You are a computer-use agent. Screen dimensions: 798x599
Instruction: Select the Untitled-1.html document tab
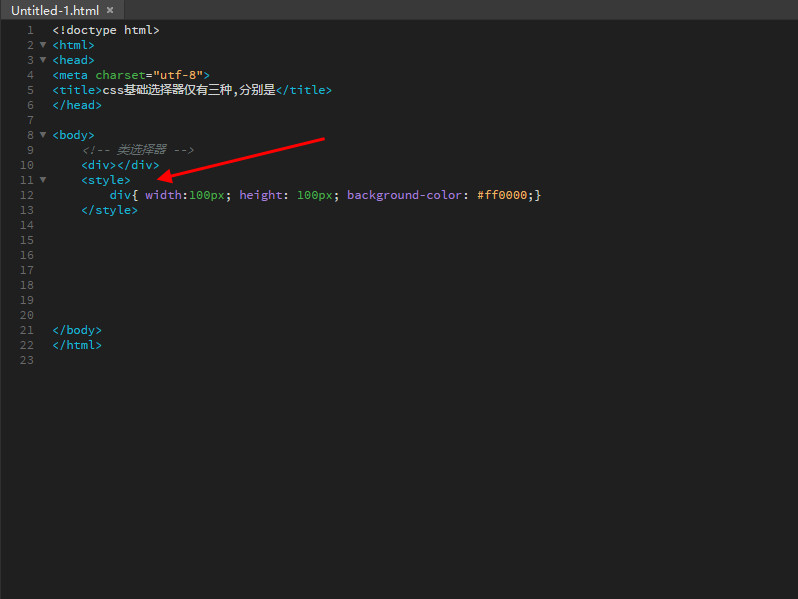pos(55,10)
